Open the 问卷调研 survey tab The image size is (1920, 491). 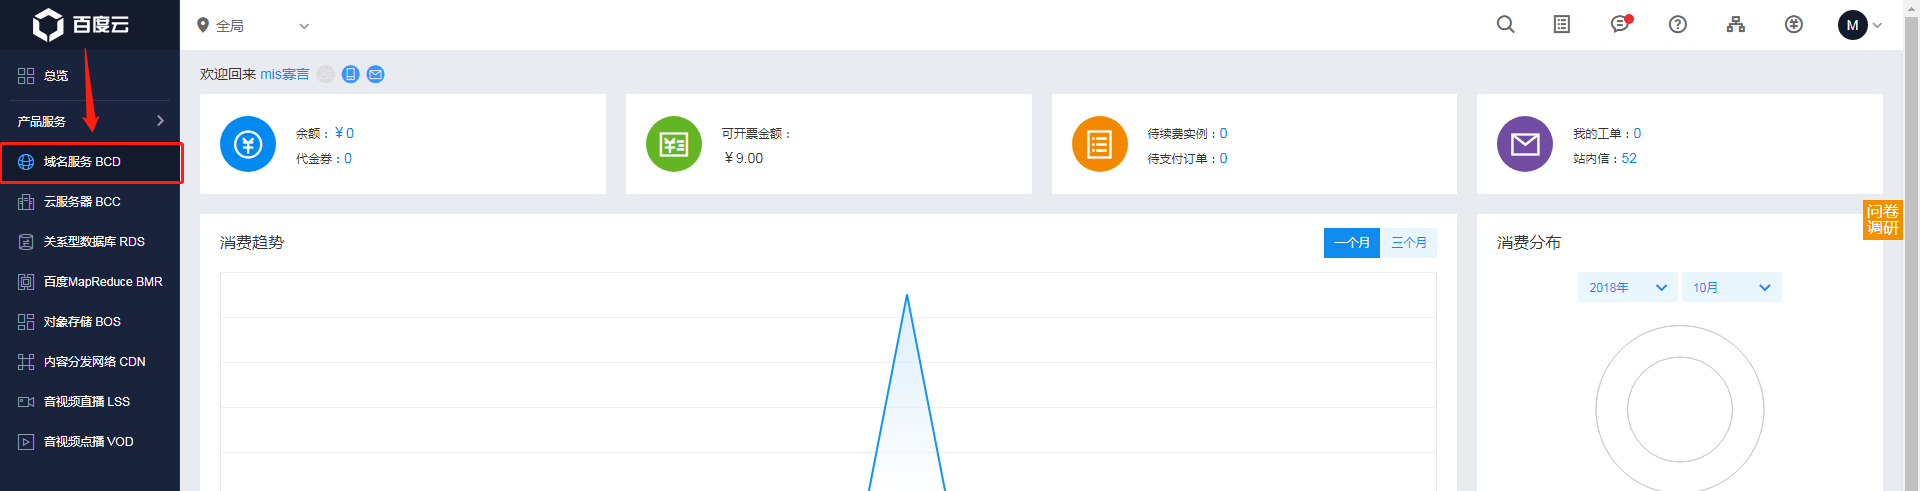click(1883, 219)
